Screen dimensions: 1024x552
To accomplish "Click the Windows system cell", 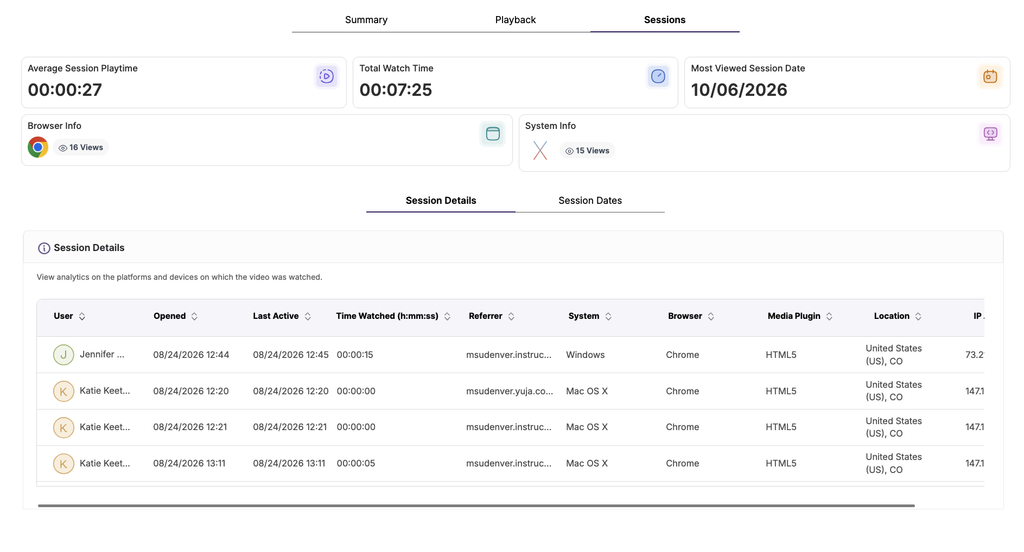I will pyautogui.click(x=585, y=355).
